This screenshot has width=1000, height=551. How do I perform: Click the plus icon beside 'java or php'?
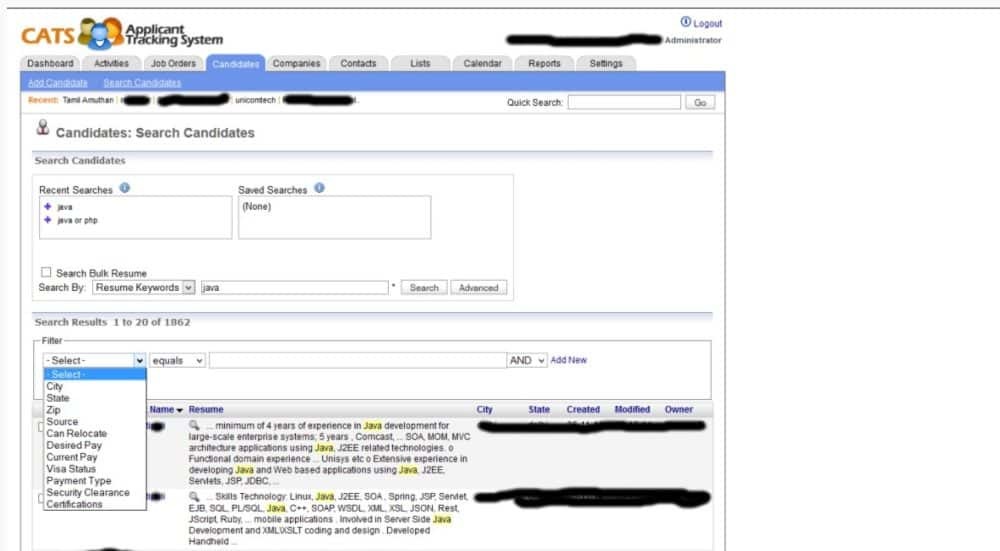click(47, 219)
